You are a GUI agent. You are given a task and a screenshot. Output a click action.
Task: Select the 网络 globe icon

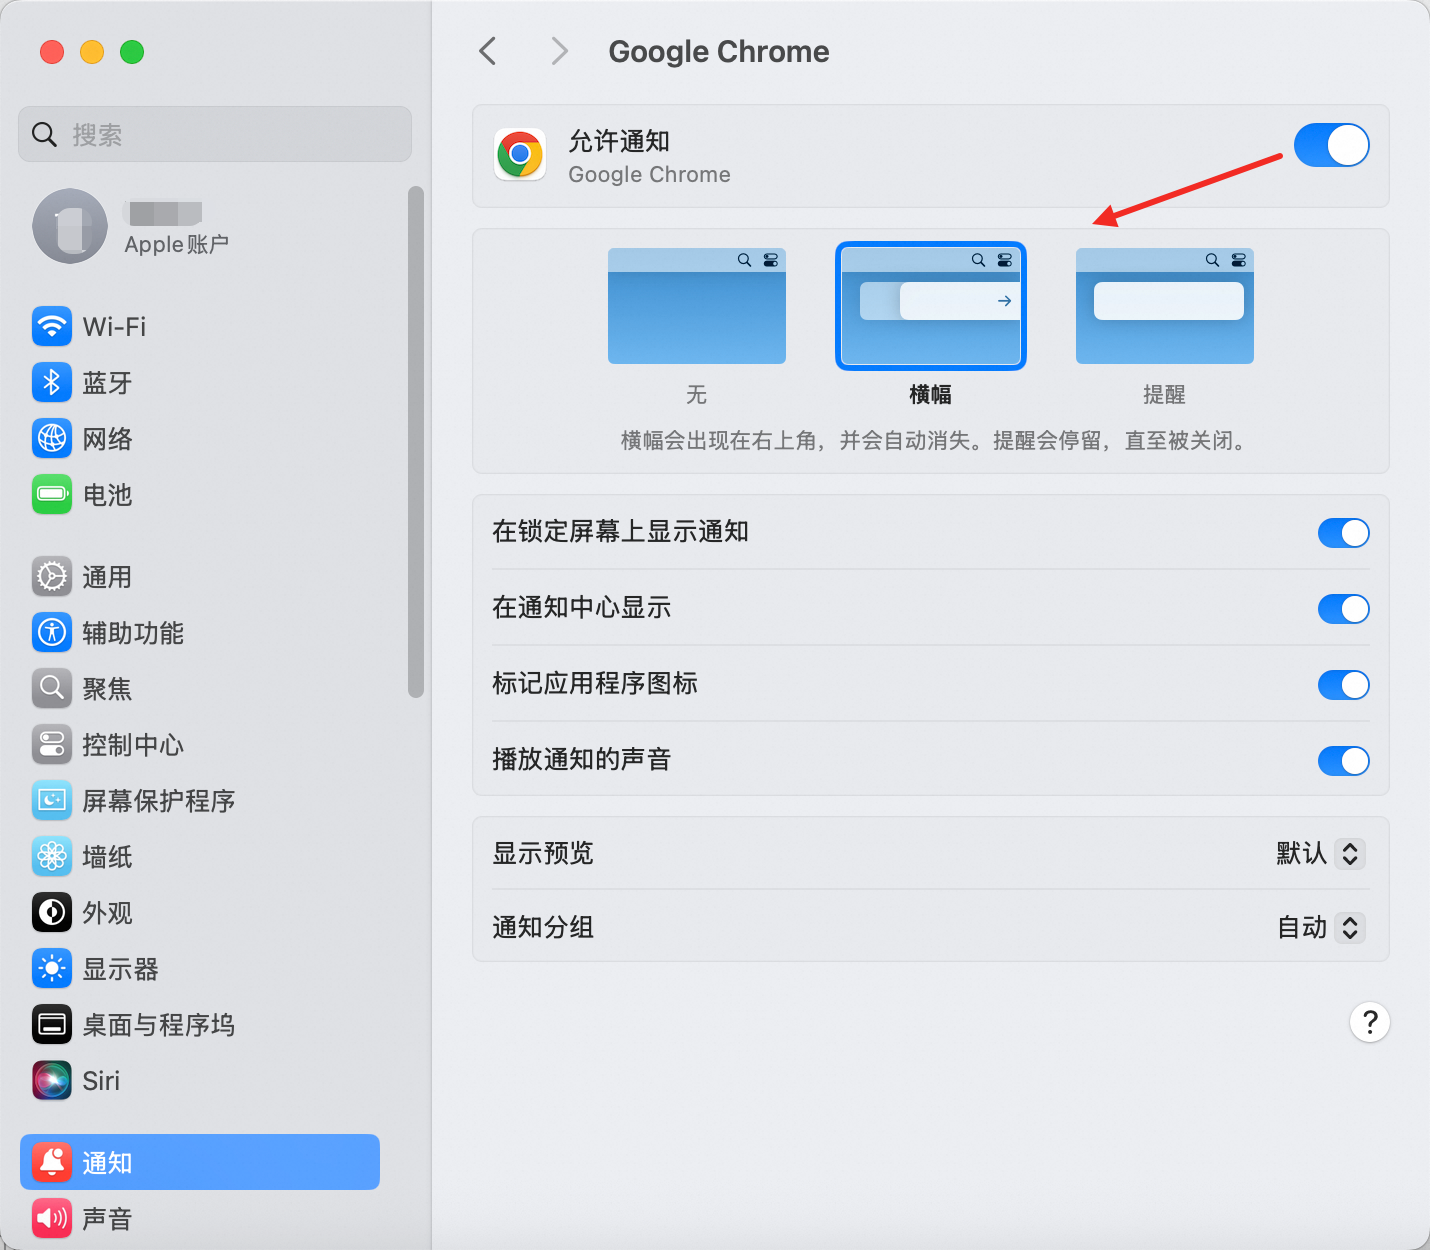(52, 438)
